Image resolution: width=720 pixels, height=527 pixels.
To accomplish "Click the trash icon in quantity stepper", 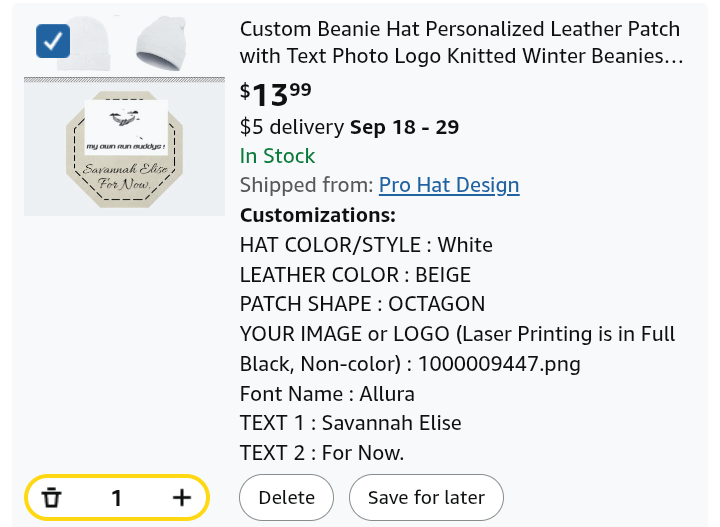I will [x=52, y=498].
